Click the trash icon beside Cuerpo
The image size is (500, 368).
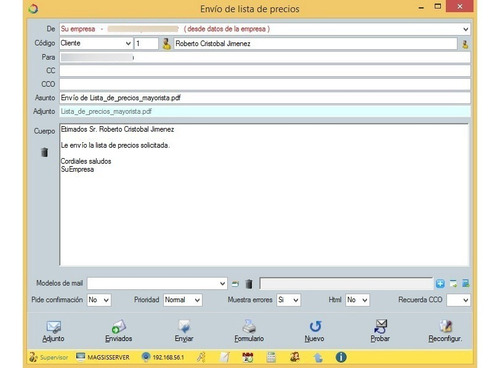click(44, 152)
